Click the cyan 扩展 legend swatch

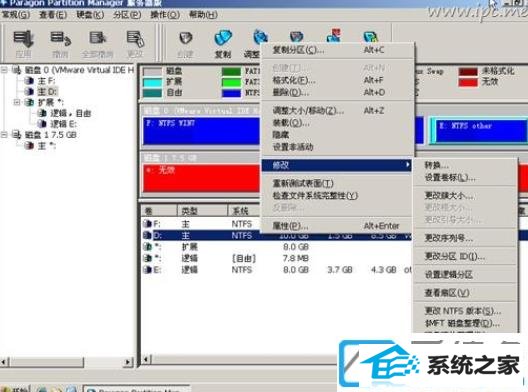(x=152, y=83)
